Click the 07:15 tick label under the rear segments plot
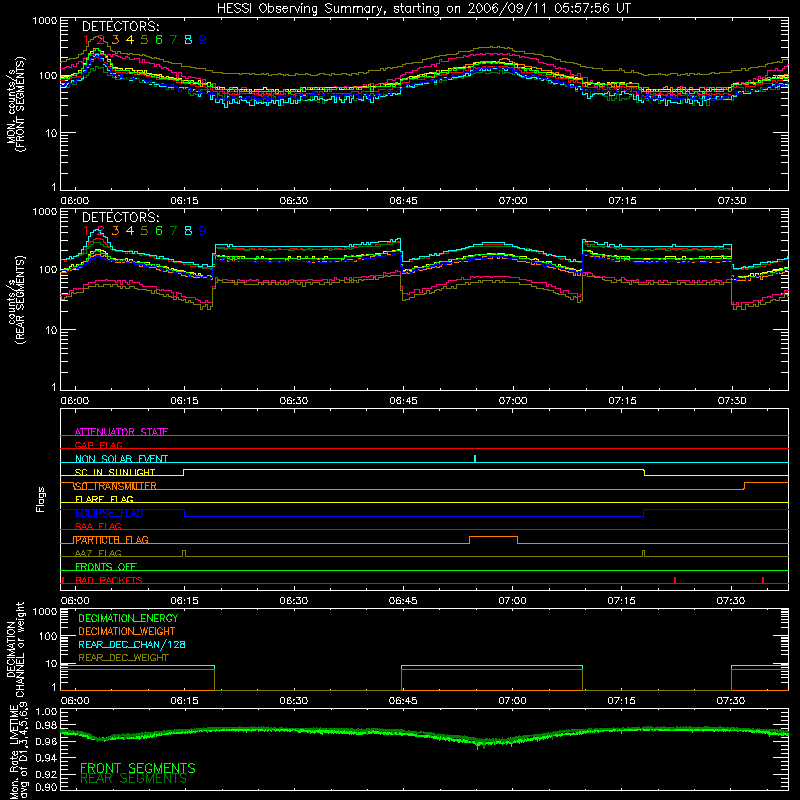 tap(622, 401)
